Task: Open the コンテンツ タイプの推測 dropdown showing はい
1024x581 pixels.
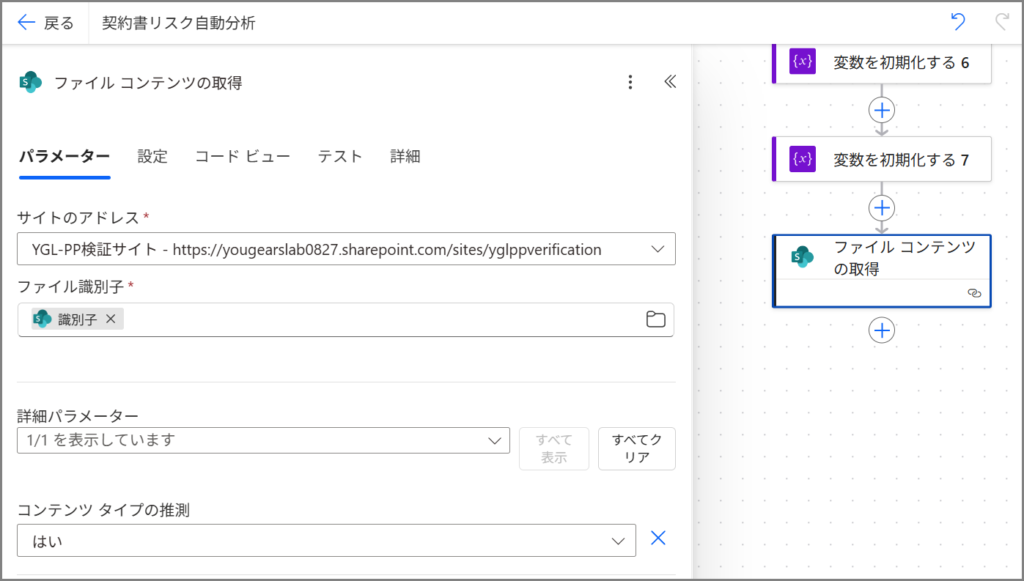Action: pyautogui.click(x=617, y=540)
